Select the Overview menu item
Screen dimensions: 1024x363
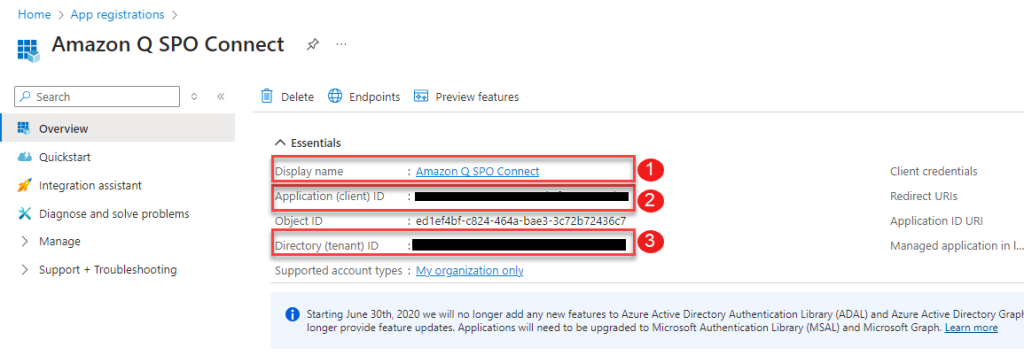coord(118,128)
